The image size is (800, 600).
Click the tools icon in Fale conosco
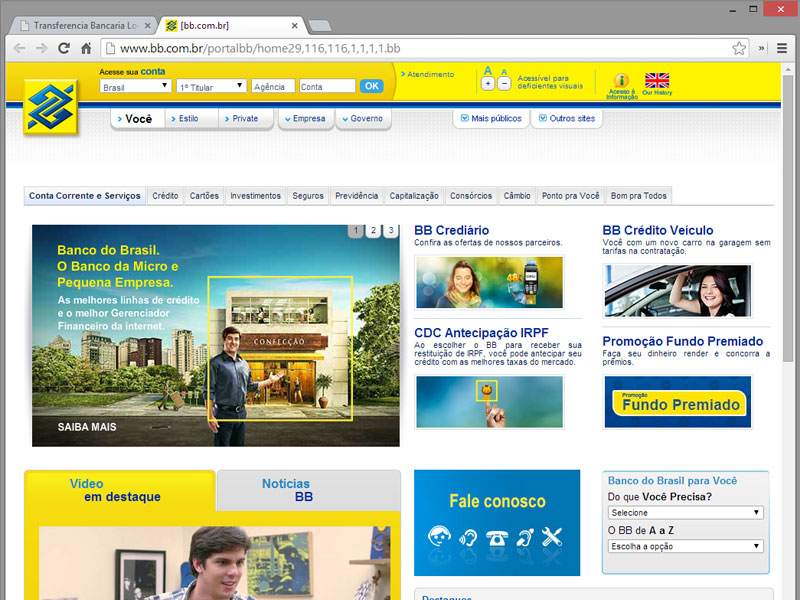(x=552, y=537)
